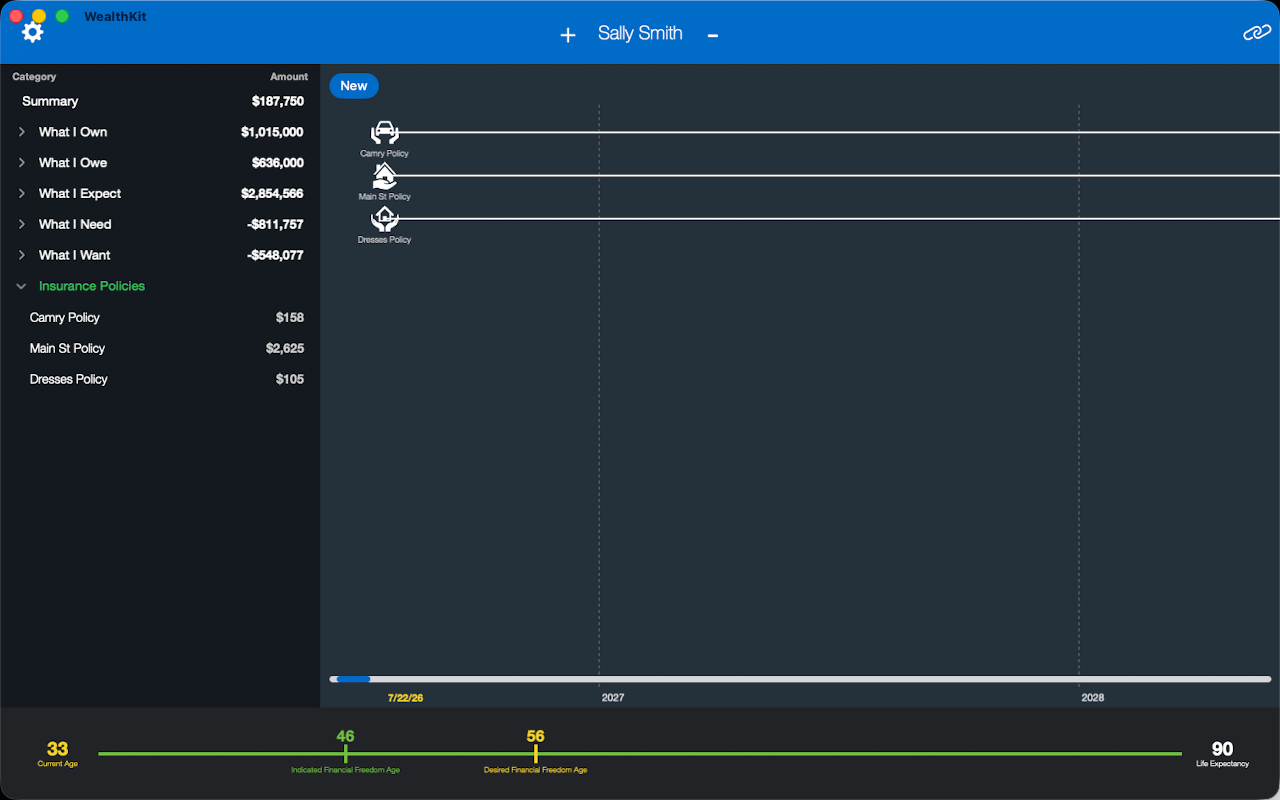Click the Current Age 33 value
This screenshot has height=800, width=1280.
[58, 749]
